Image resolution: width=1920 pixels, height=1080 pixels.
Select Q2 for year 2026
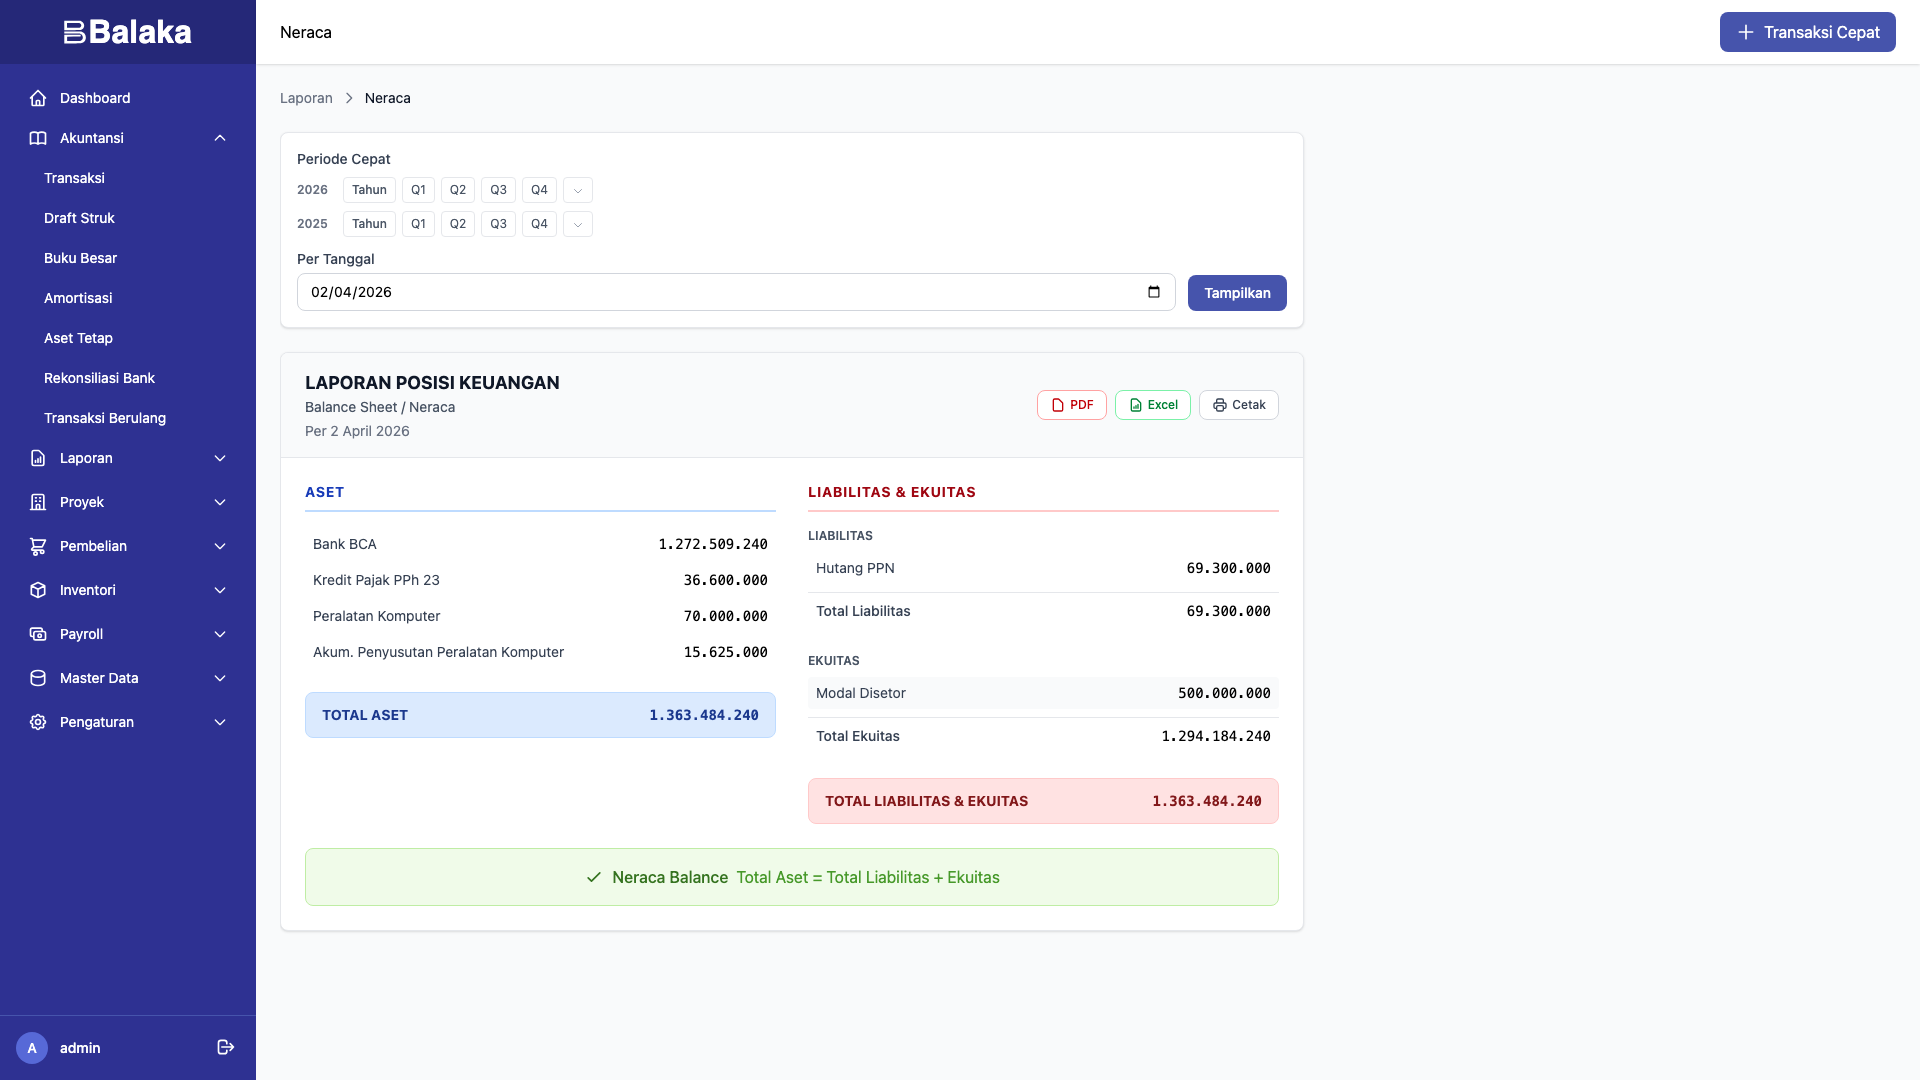(x=458, y=190)
